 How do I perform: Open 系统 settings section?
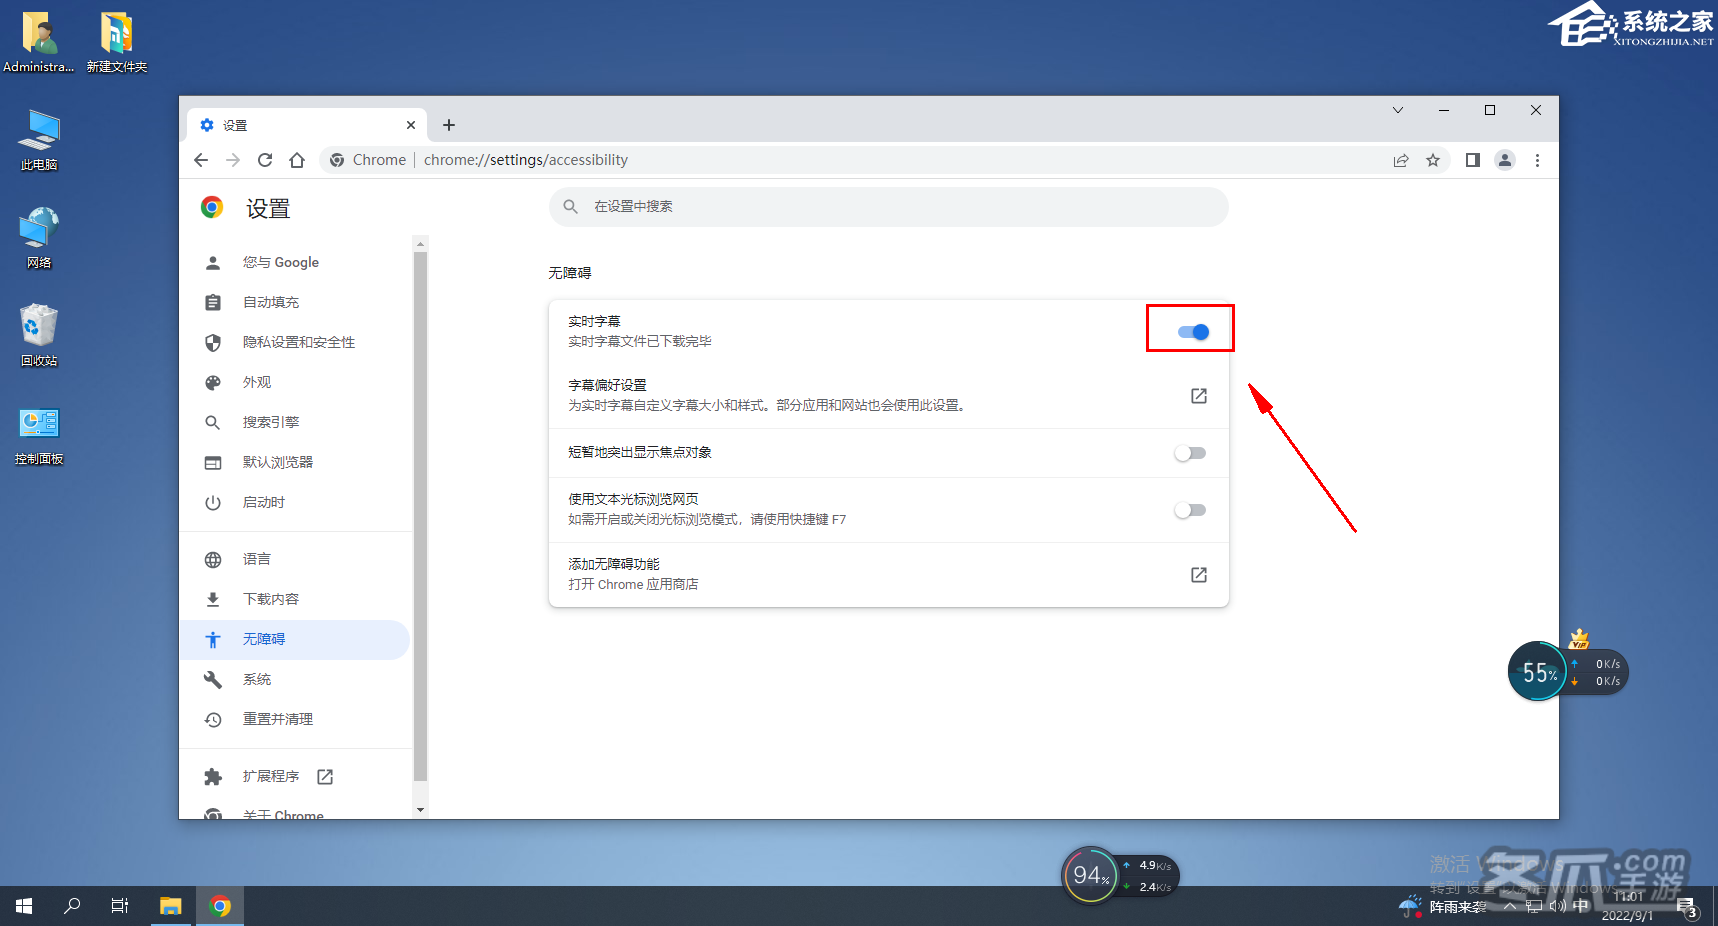pyautogui.click(x=295, y=679)
